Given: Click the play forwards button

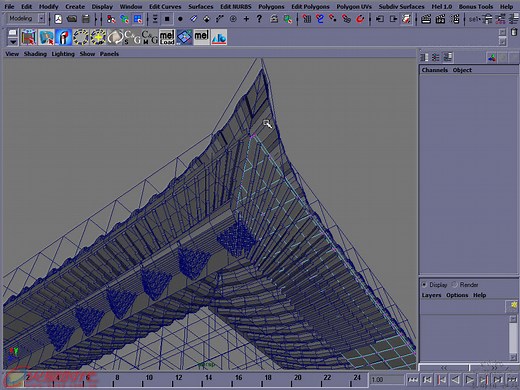Looking at the screenshot, I should pos(469,379).
